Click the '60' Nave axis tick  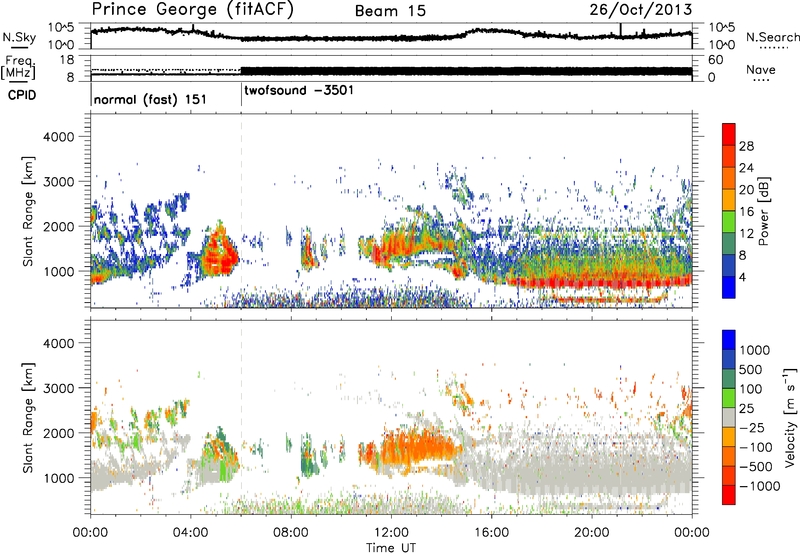pos(716,60)
